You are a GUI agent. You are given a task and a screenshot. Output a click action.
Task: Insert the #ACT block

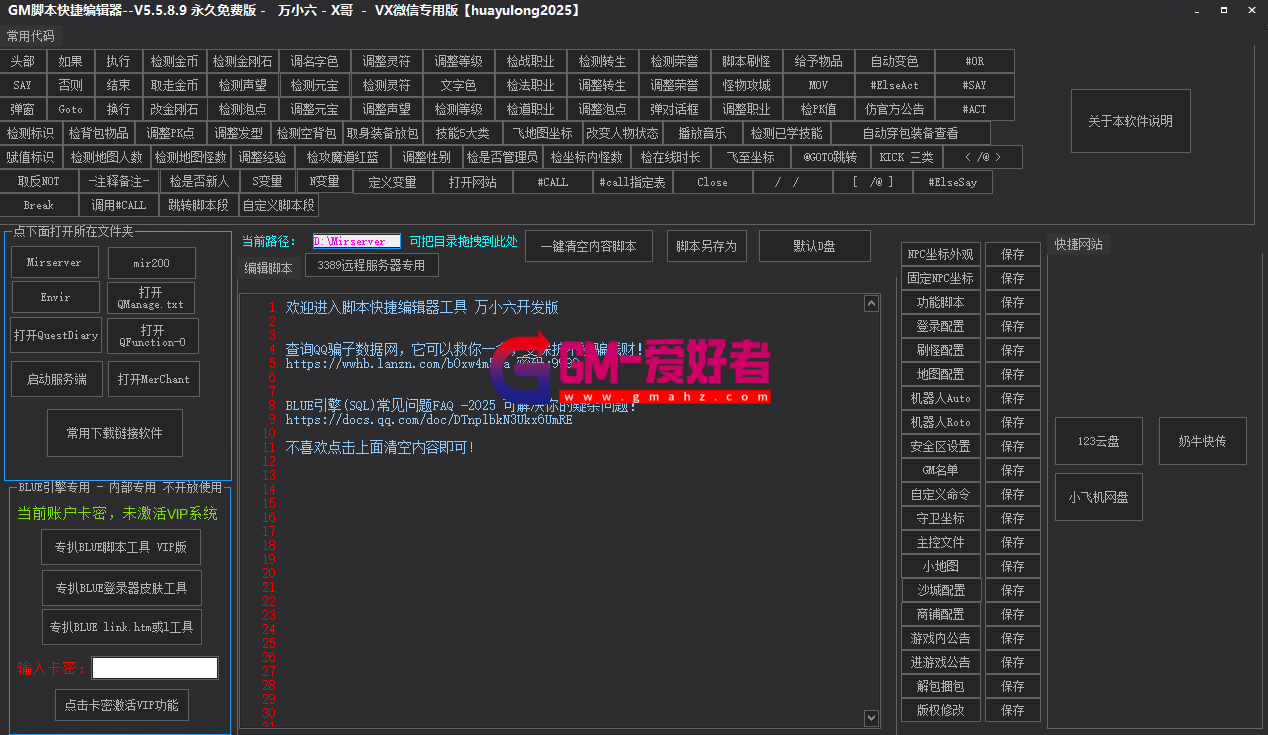974,109
